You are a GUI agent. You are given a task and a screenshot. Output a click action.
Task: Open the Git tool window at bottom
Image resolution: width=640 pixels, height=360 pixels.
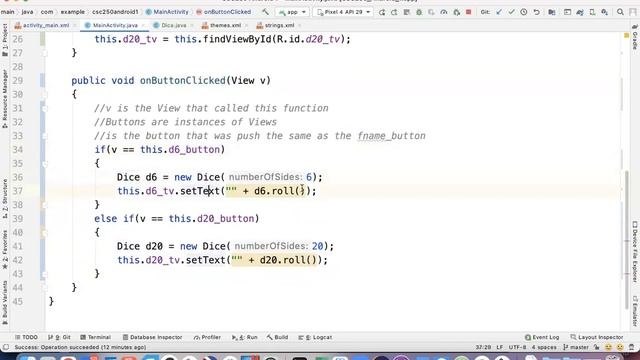click(59, 337)
